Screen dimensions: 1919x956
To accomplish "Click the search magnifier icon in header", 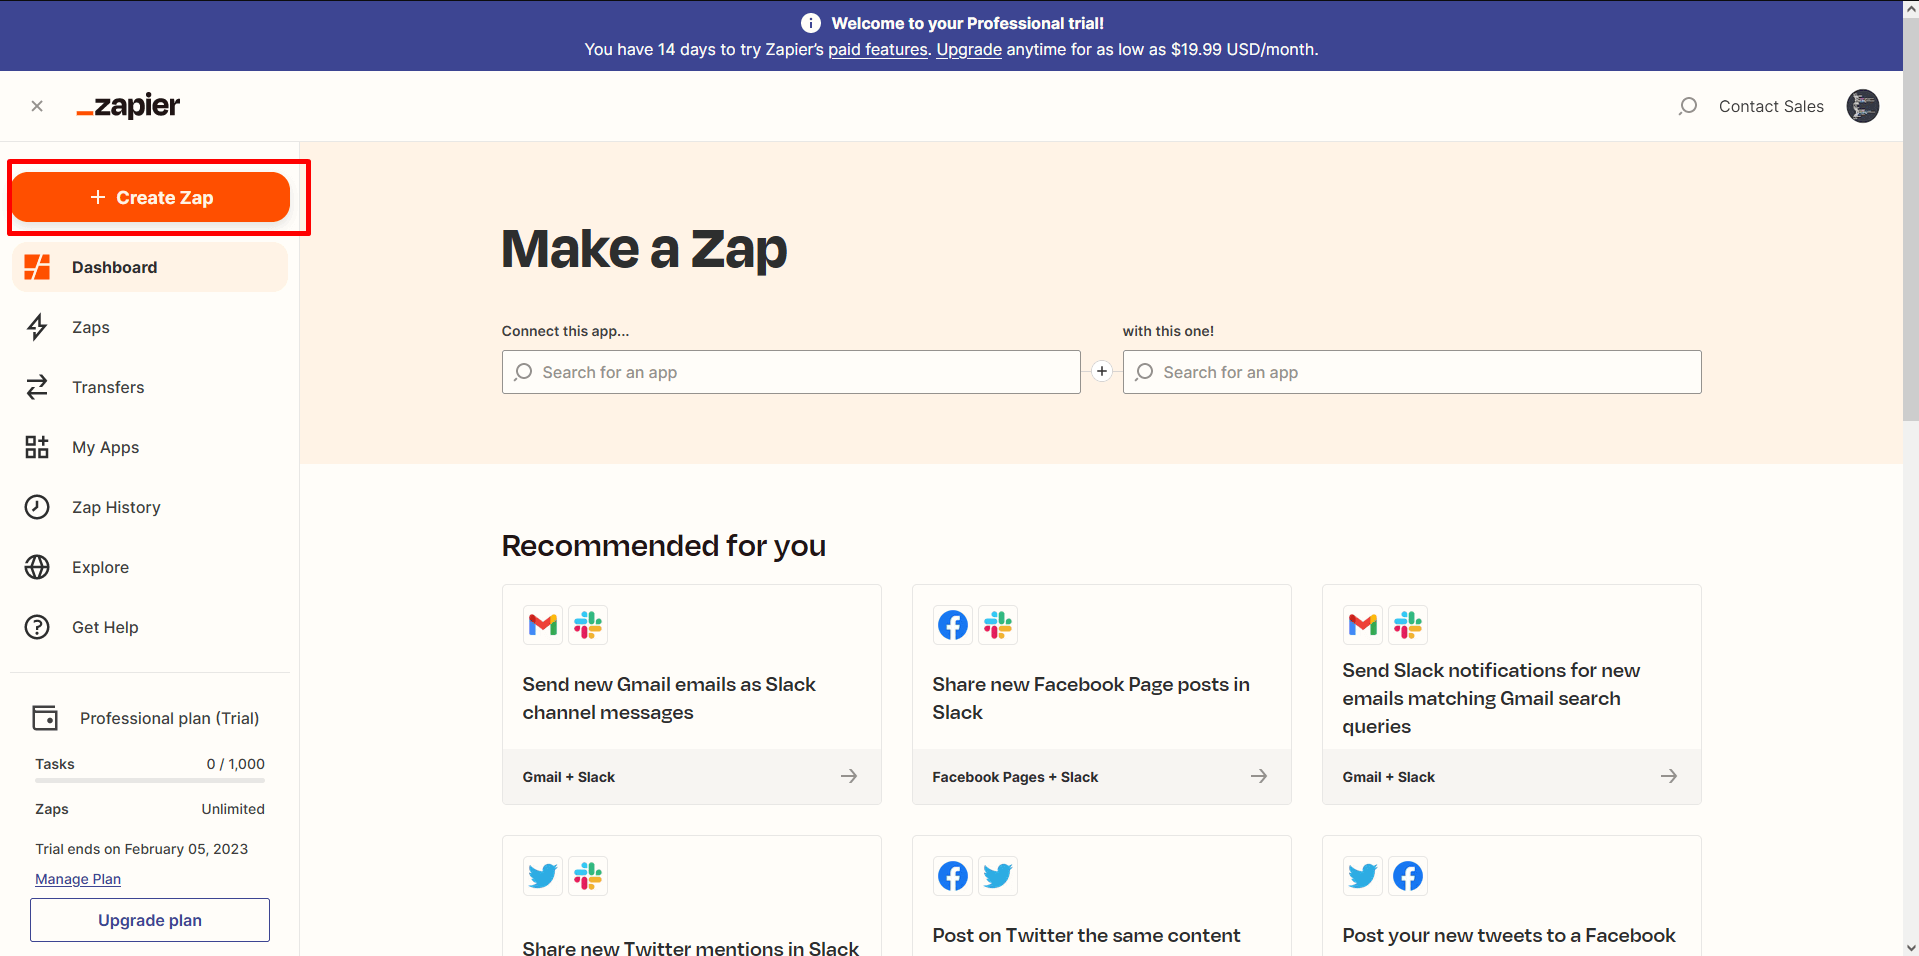I will 1688,106.
